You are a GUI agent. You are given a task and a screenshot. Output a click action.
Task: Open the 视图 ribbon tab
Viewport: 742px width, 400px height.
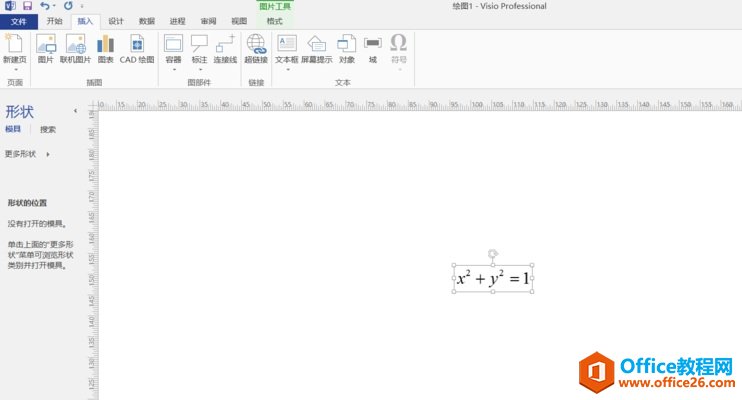[x=239, y=21]
